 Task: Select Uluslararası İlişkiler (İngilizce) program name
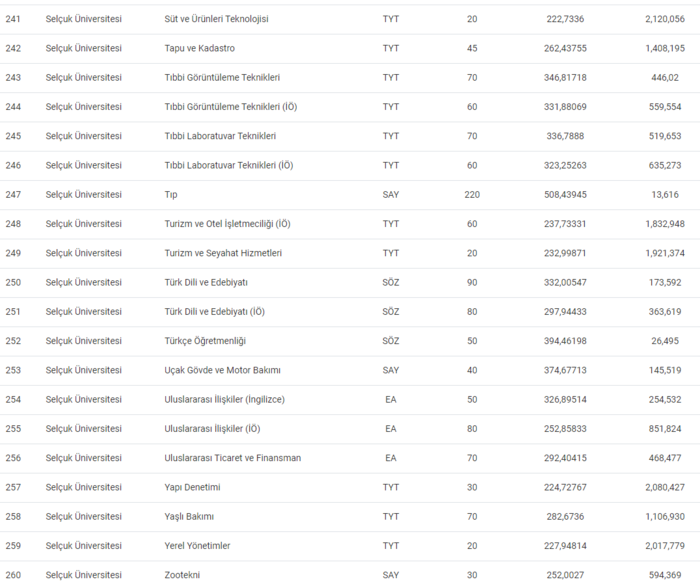click(224, 399)
